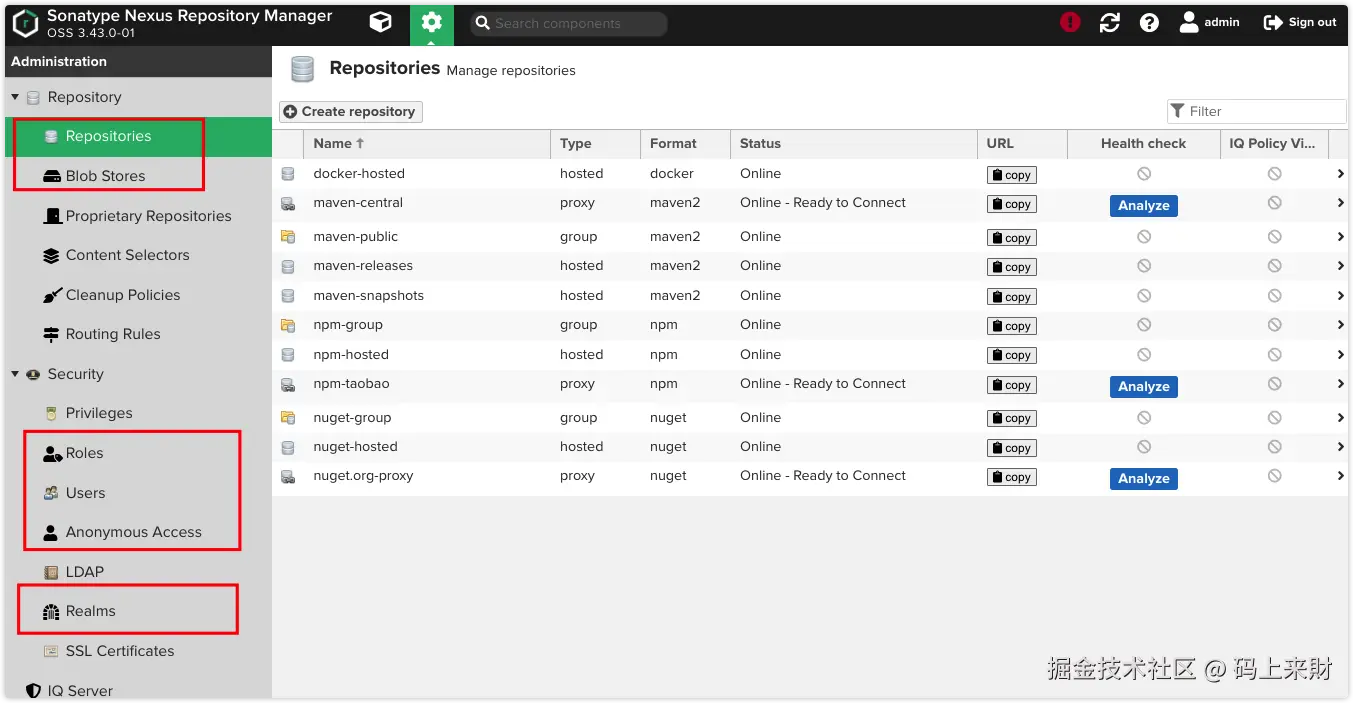Sort by Type column header
Screen dimensions: 1353x703
click(x=595, y=143)
